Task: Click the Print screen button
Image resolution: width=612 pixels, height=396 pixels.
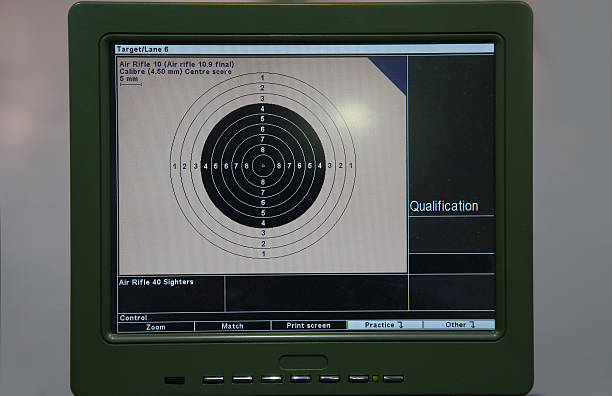Action: pos(308,325)
